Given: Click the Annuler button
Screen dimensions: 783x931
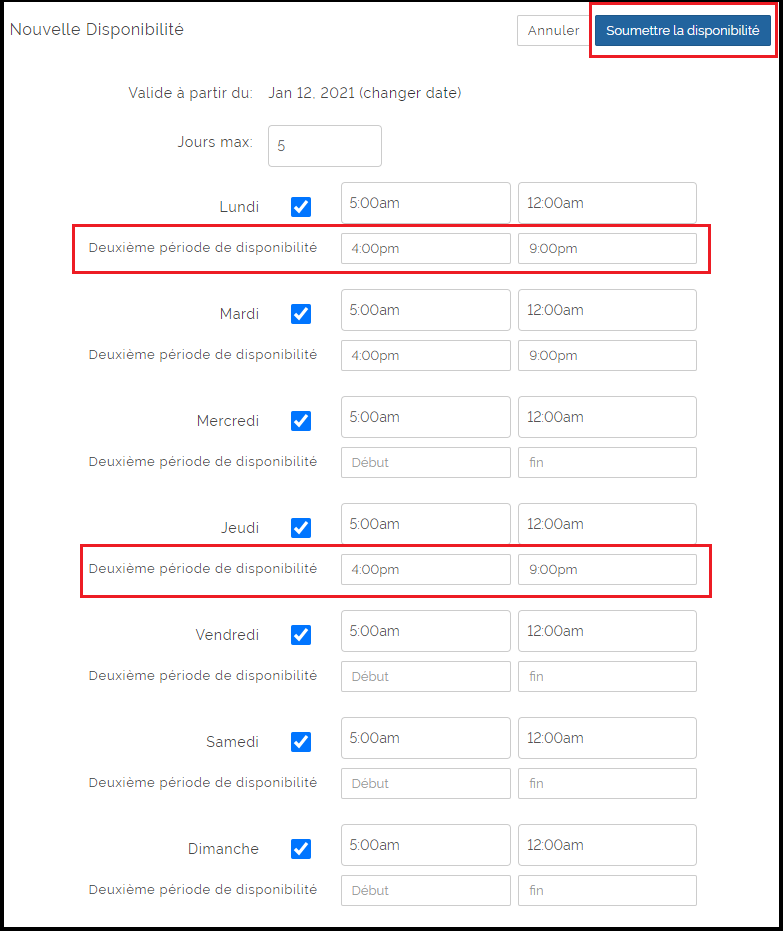Looking at the screenshot, I should (553, 30).
